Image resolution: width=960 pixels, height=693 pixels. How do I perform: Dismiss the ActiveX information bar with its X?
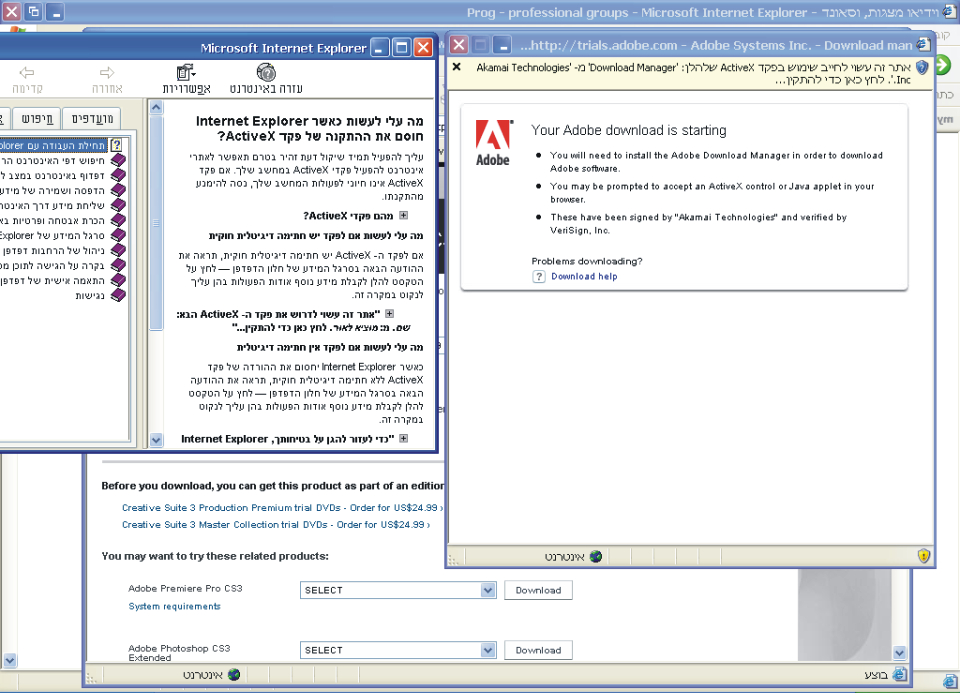tap(456, 67)
